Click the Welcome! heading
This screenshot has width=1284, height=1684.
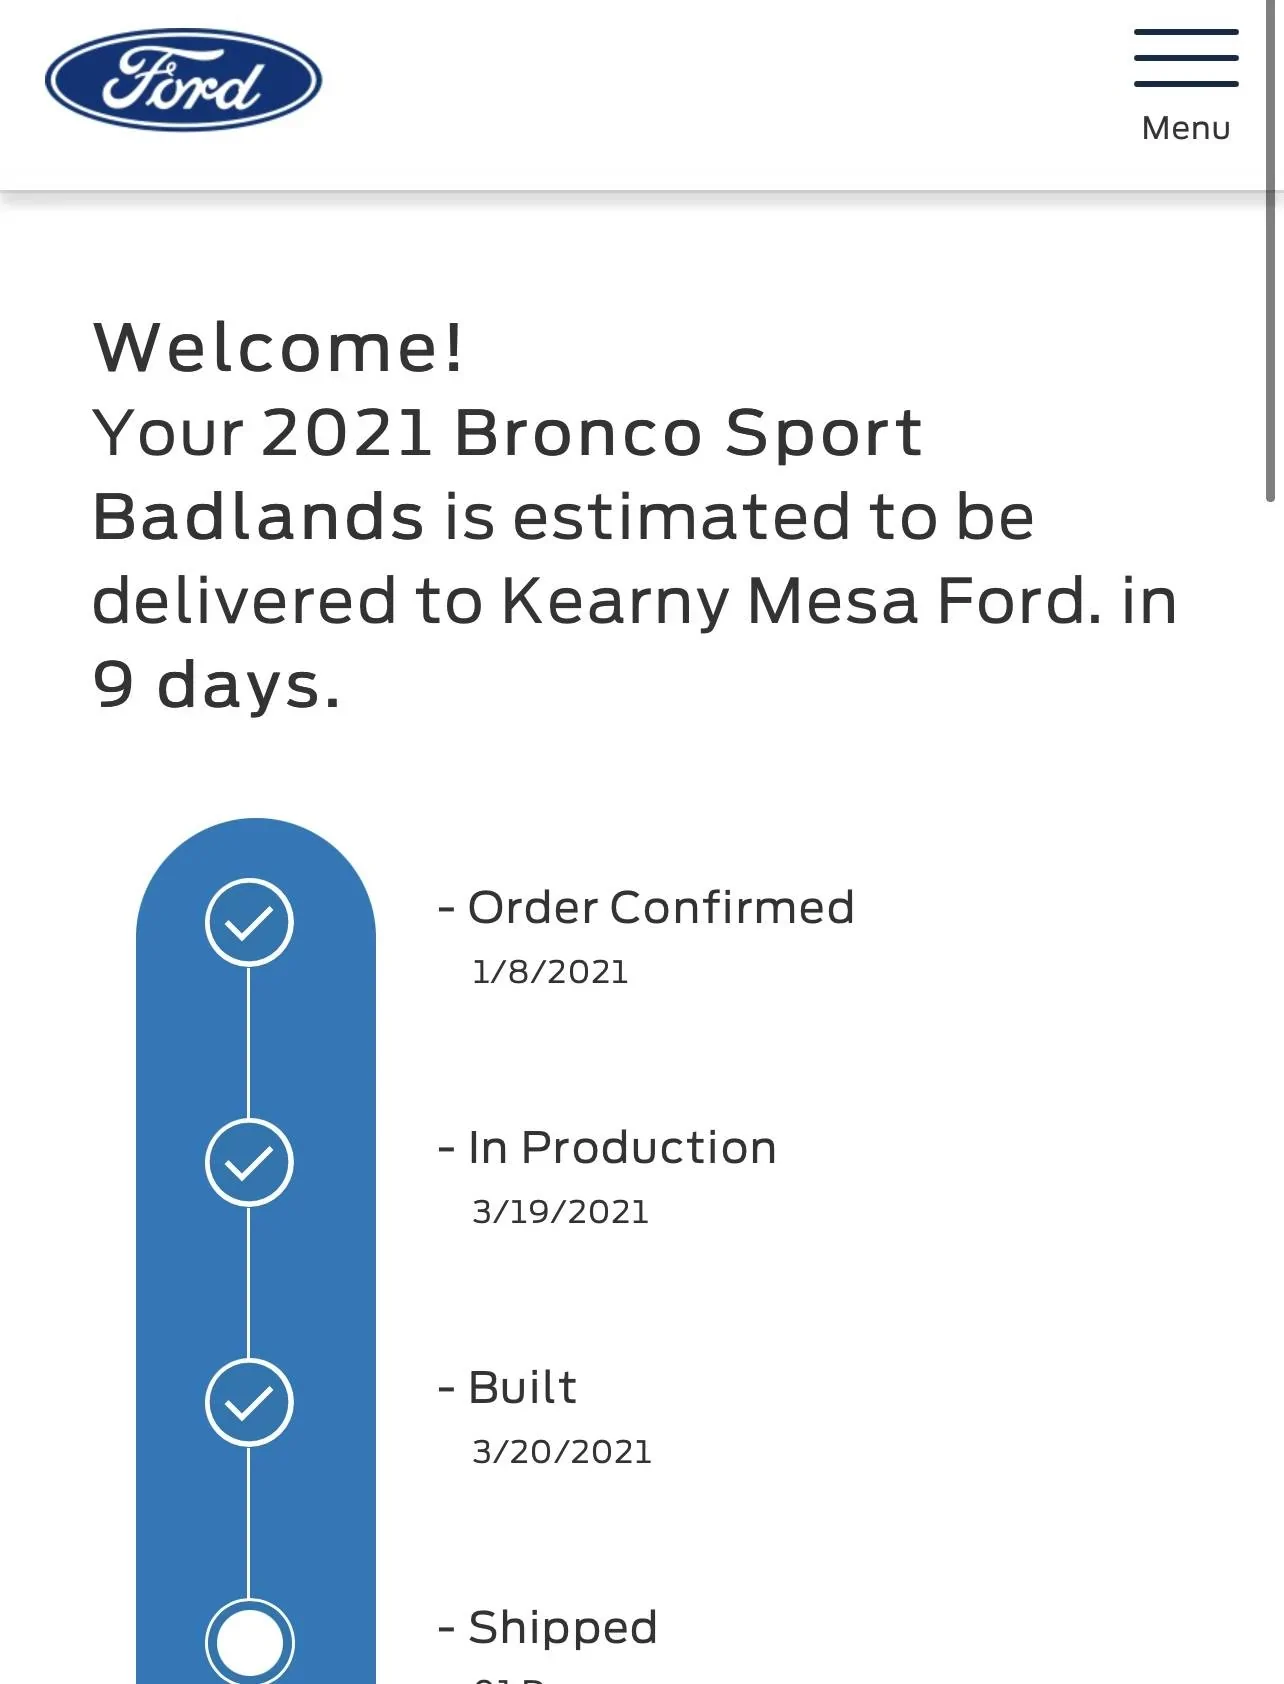tap(278, 347)
